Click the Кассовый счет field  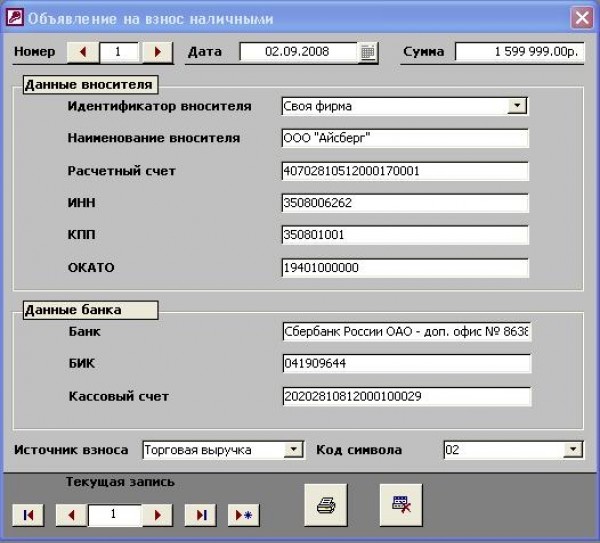tap(405, 397)
